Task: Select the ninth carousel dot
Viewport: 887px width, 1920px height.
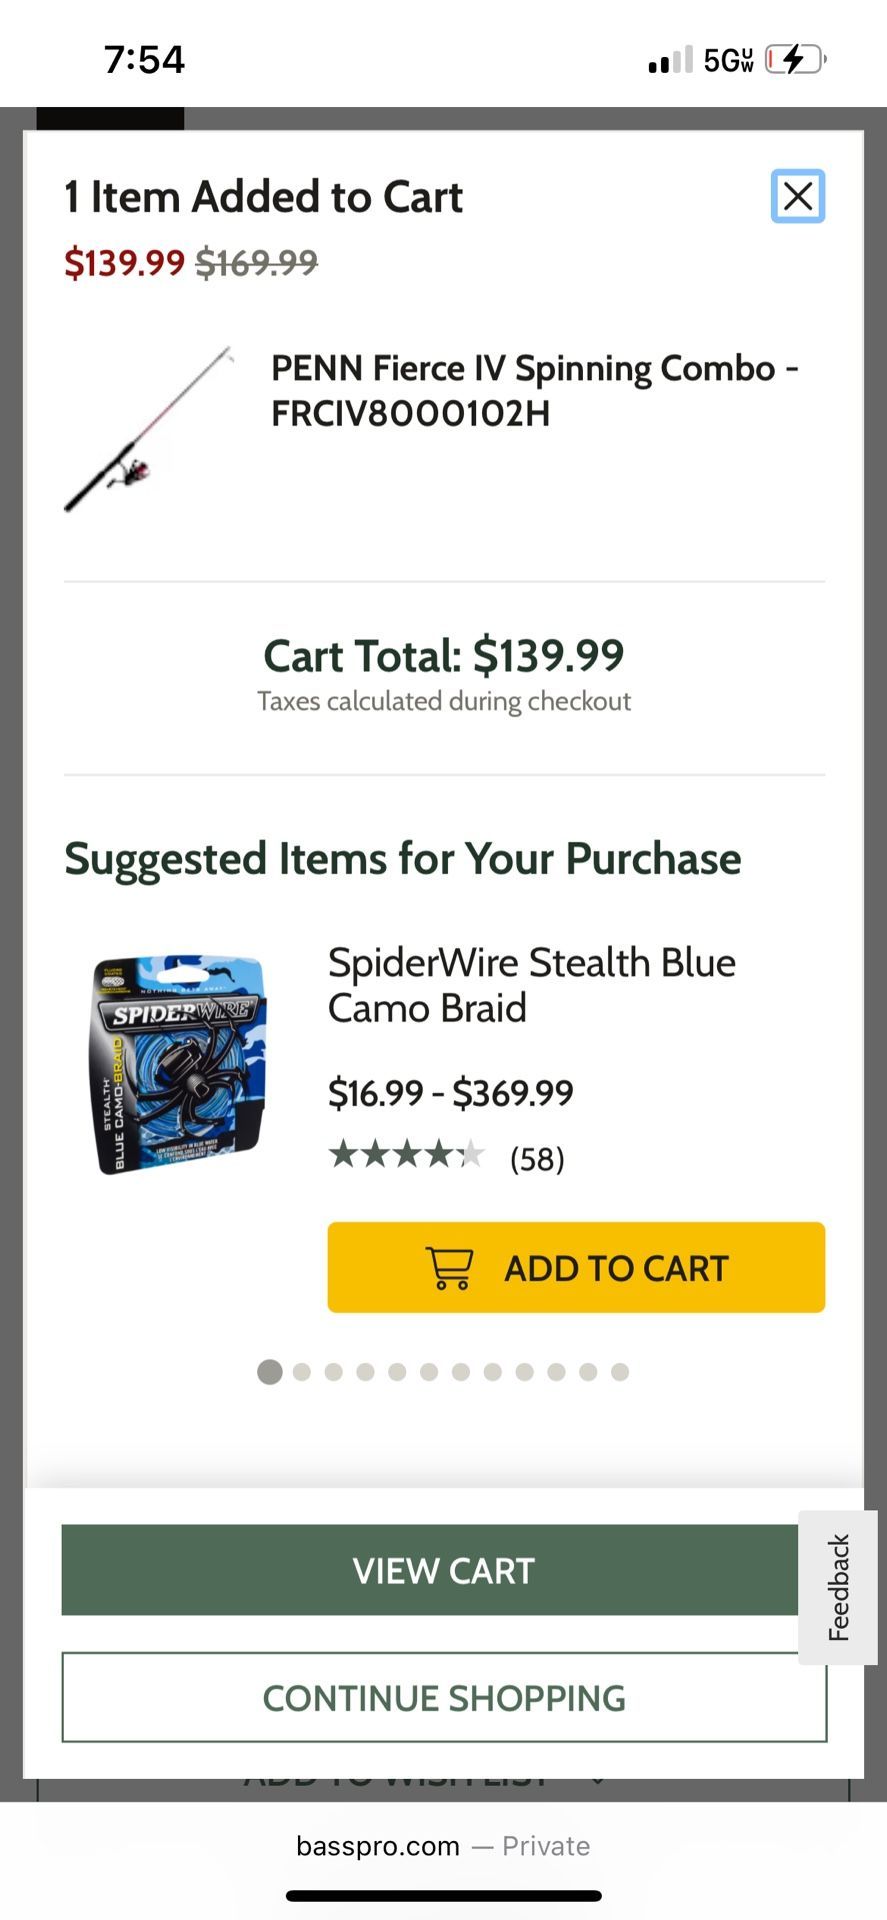Action: tap(524, 1372)
